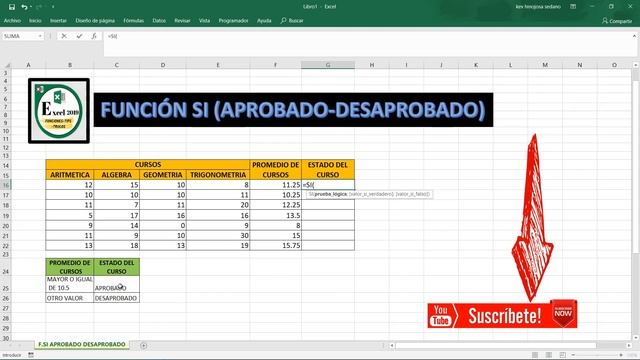Click the Select All corner triangle
640x360 pixels.
coord(7,65)
